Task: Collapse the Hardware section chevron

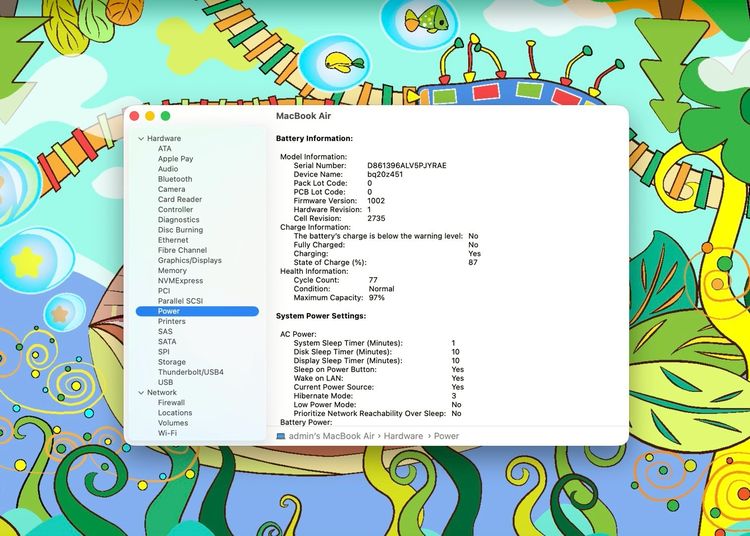Action: point(141,139)
